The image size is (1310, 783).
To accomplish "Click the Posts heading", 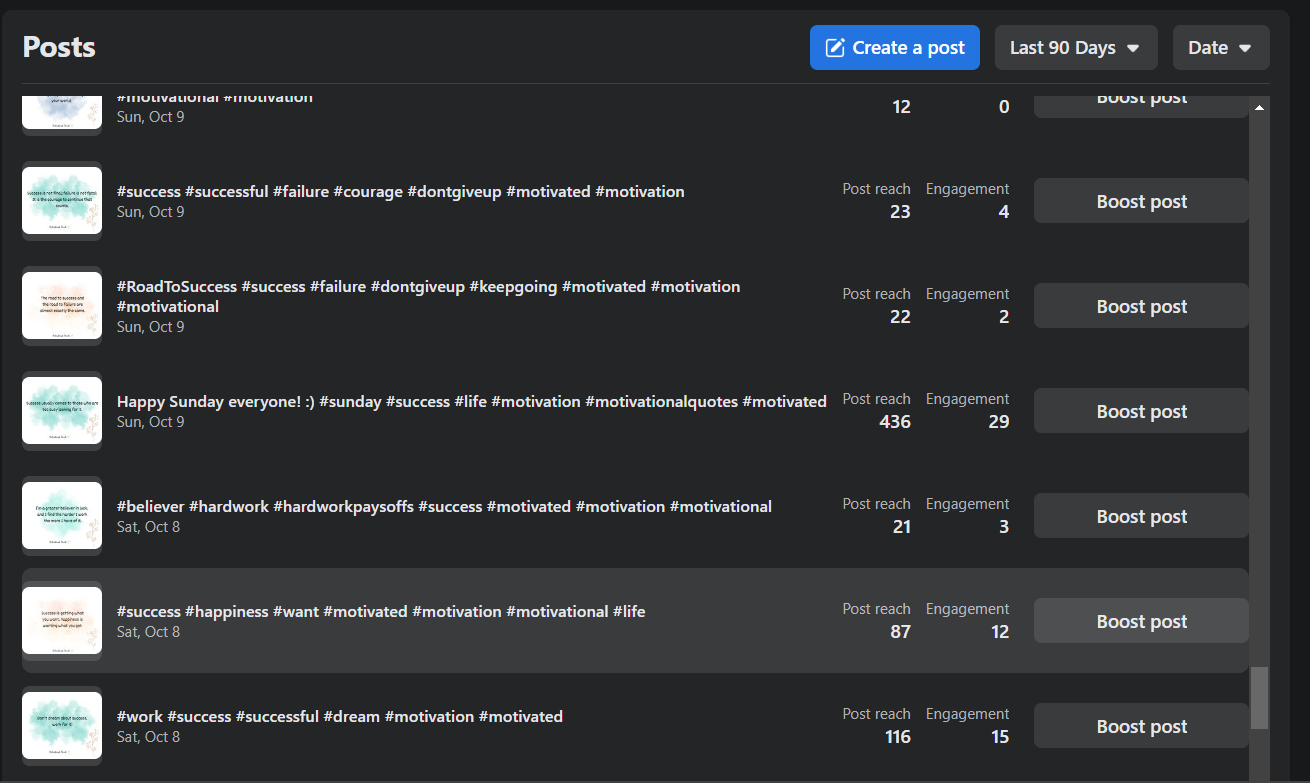I will 59,47.
